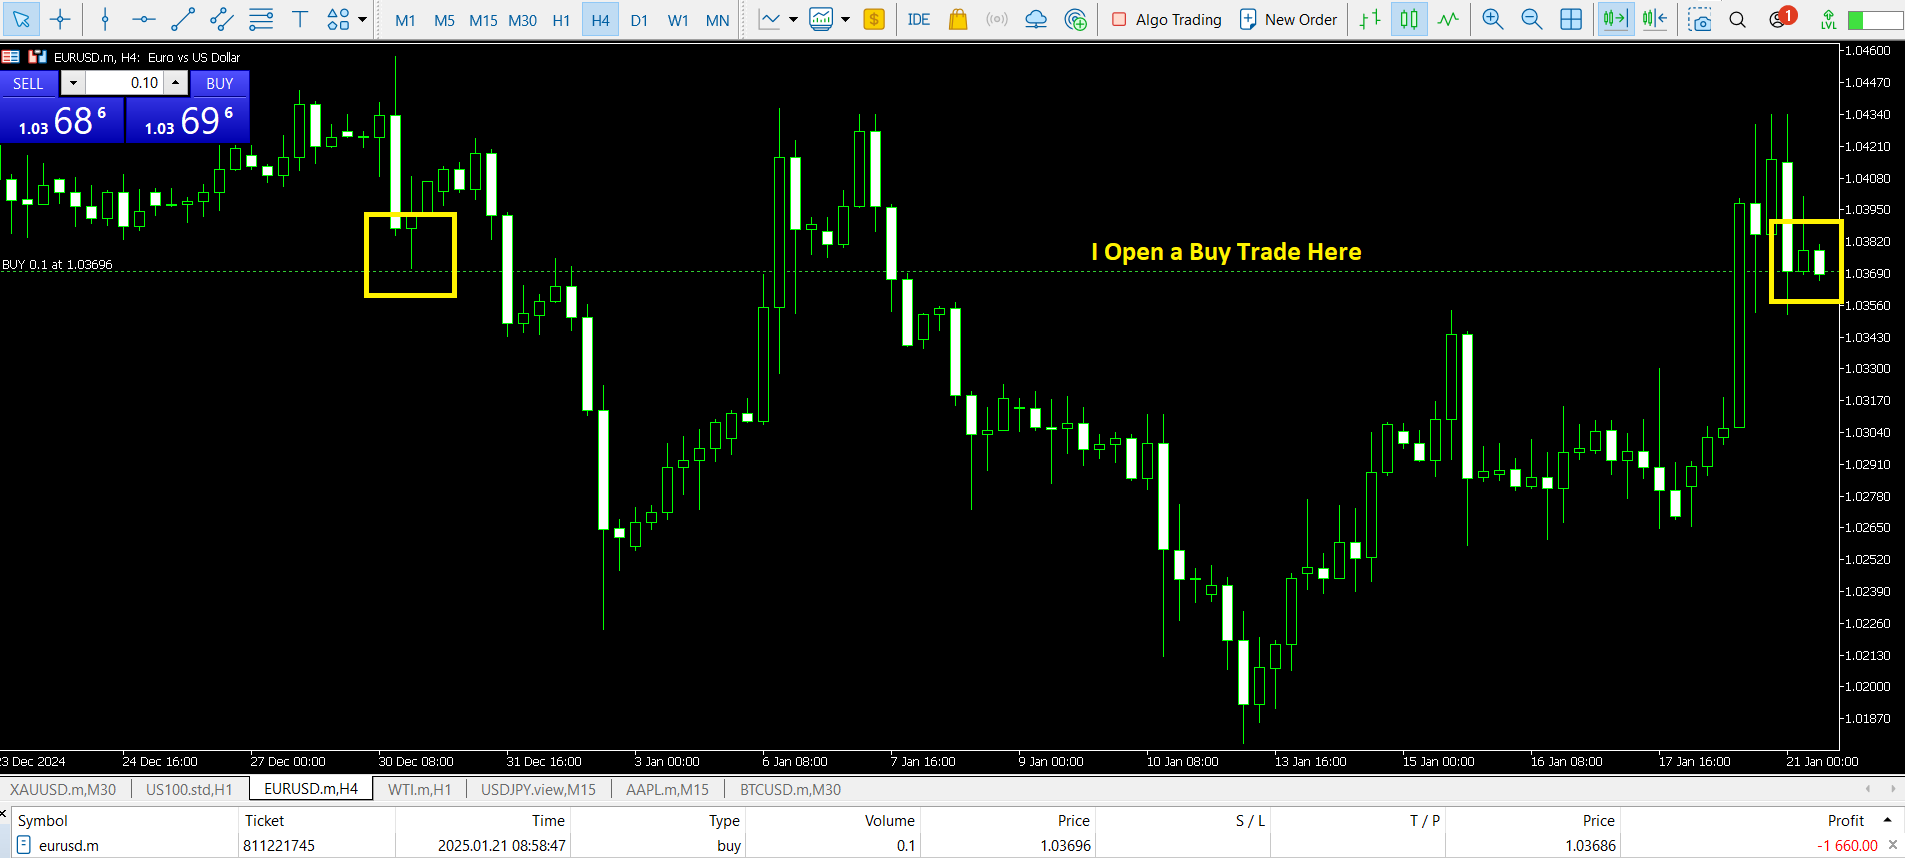This screenshot has width=1905, height=858.
Task: Select the crosshair tool
Action: click(60, 19)
